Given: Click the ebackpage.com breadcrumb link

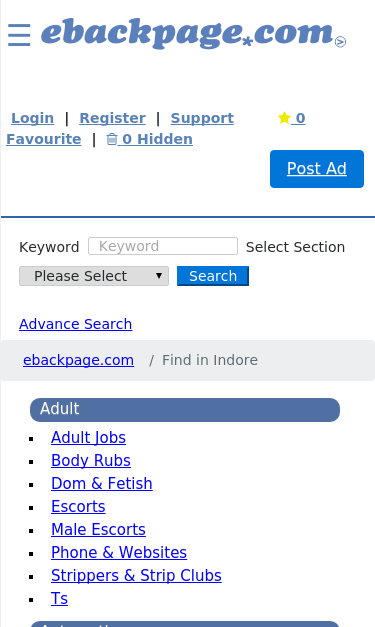Looking at the screenshot, I should click(78, 360).
